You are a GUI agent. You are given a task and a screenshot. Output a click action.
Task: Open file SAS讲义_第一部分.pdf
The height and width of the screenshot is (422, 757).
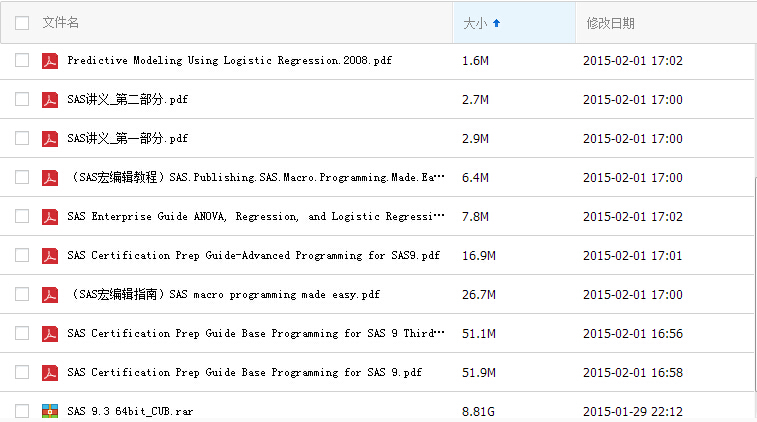[127, 139]
